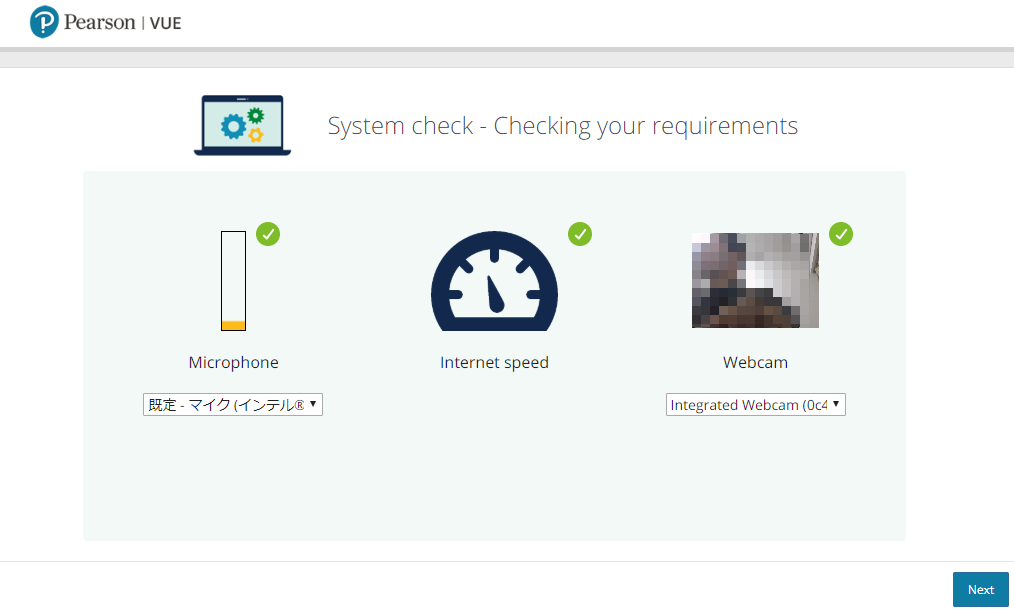
Task: Click the Pearson wordmark text
Action: click(100, 23)
